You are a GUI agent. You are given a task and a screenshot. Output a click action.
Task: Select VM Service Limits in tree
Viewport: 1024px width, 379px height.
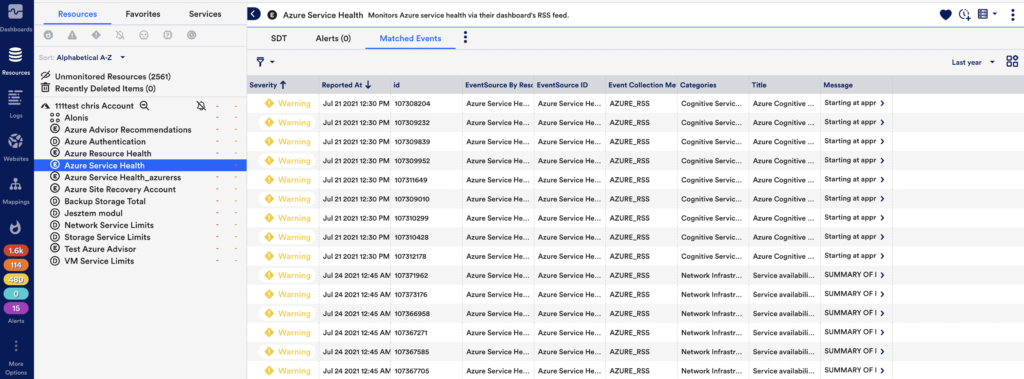[99, 261]
